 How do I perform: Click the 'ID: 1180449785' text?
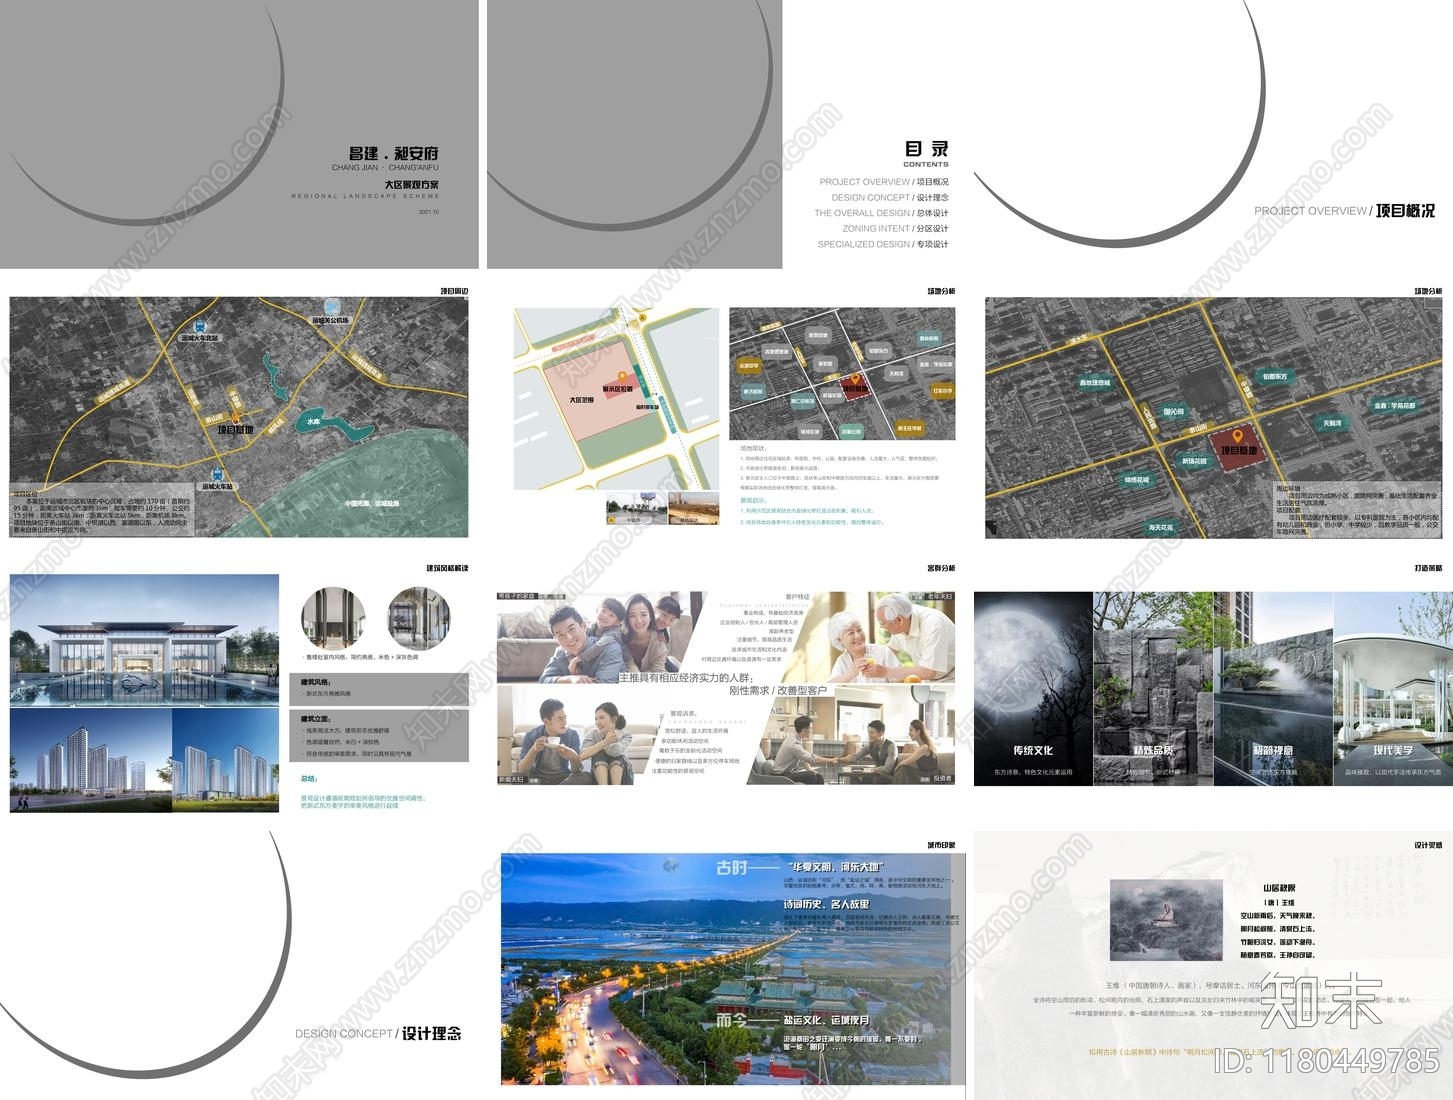coord(1326,1060)
